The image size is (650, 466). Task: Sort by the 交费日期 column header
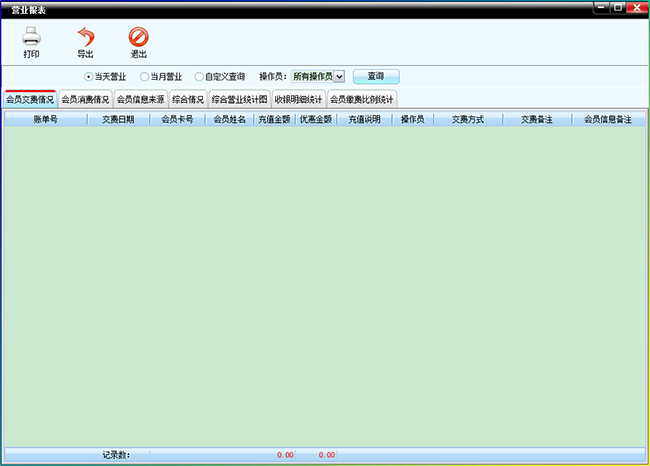pos(118,119)
